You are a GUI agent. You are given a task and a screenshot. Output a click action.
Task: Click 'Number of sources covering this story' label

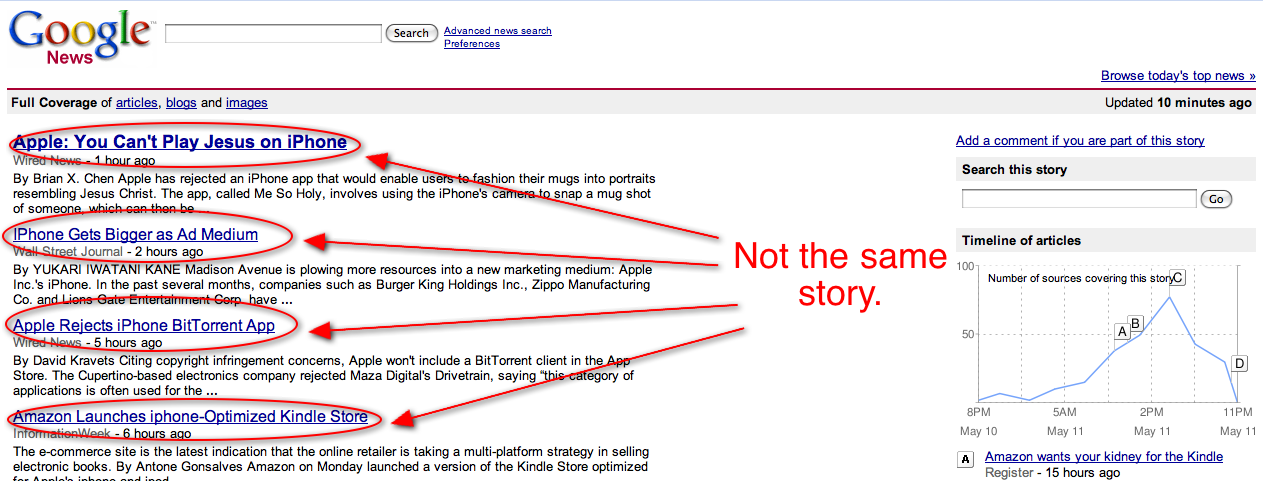tap(1079, 279)
